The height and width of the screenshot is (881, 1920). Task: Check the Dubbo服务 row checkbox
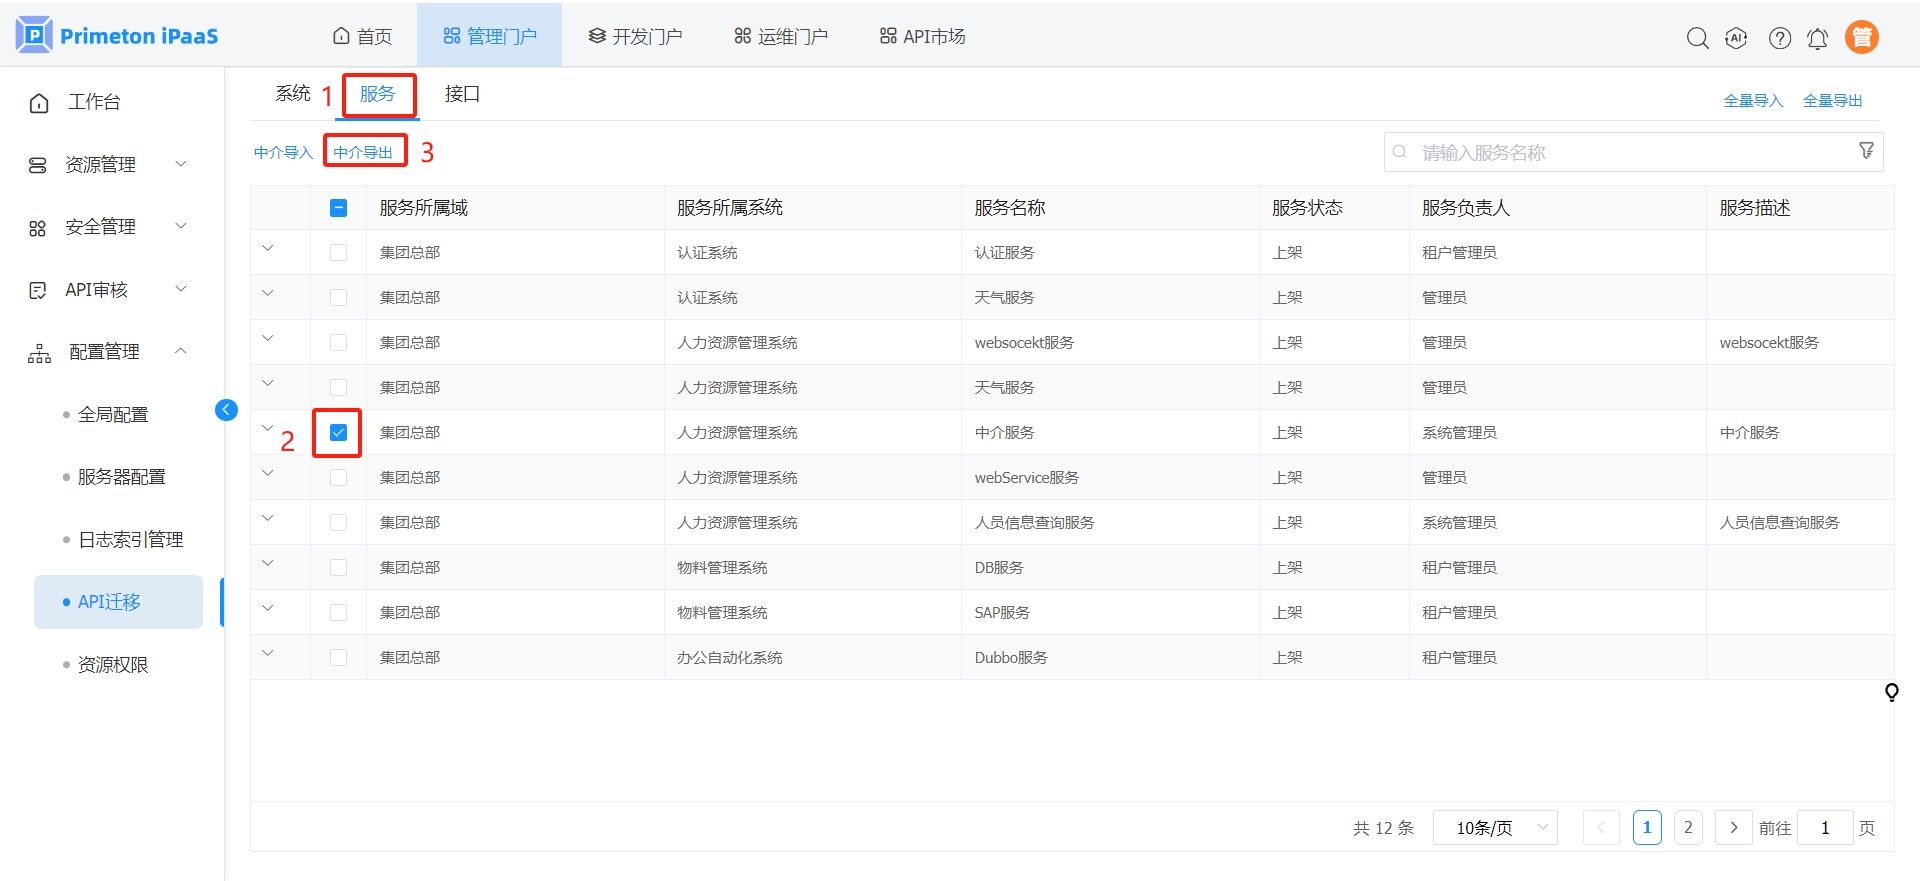[338, 658]
